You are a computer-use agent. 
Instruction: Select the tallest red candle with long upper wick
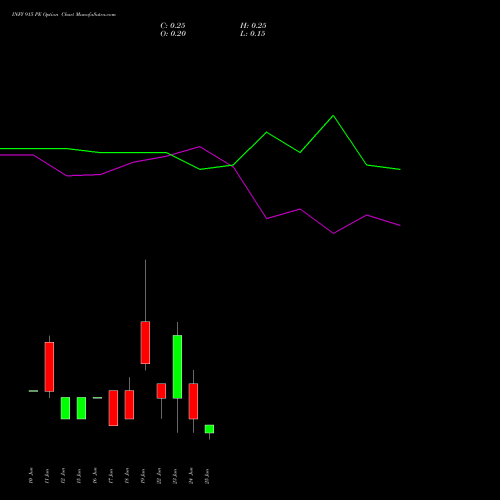pyautogui.click(x=145, y=342)
